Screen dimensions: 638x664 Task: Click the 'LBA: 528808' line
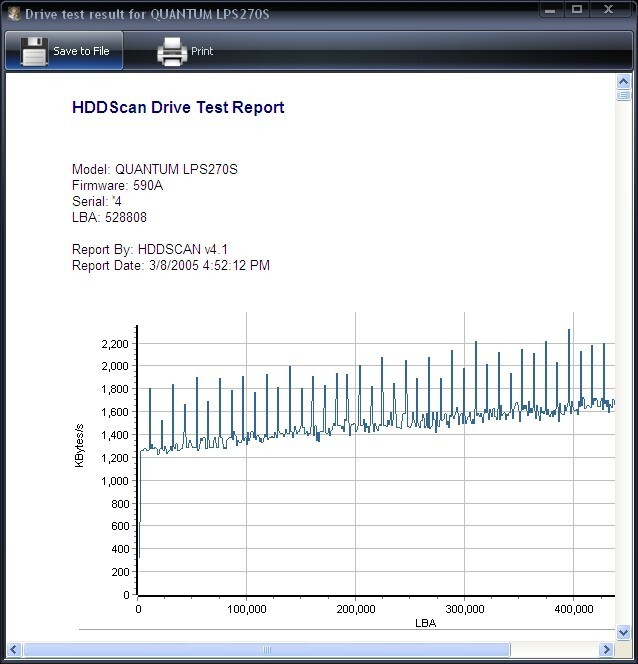pos(109,218)
